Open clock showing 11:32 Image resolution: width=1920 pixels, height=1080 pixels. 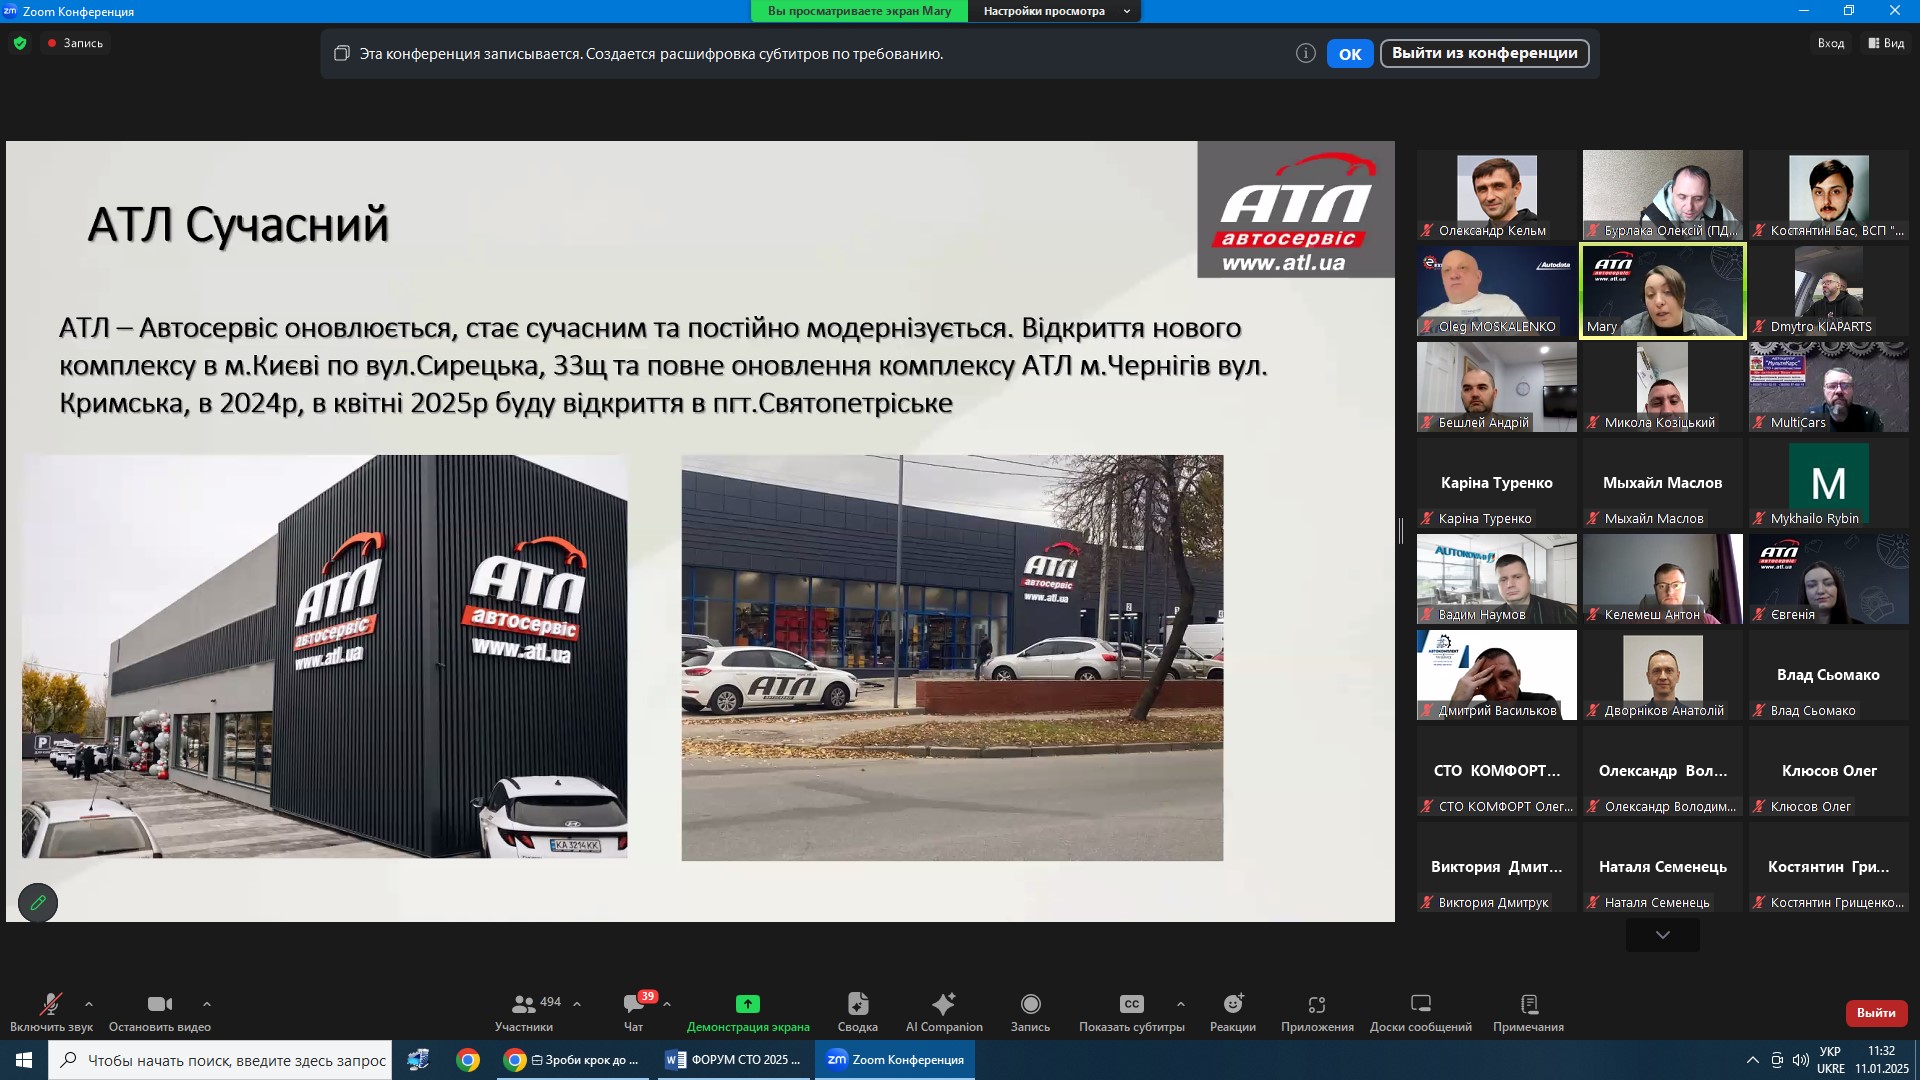tap(1881, 1060)
